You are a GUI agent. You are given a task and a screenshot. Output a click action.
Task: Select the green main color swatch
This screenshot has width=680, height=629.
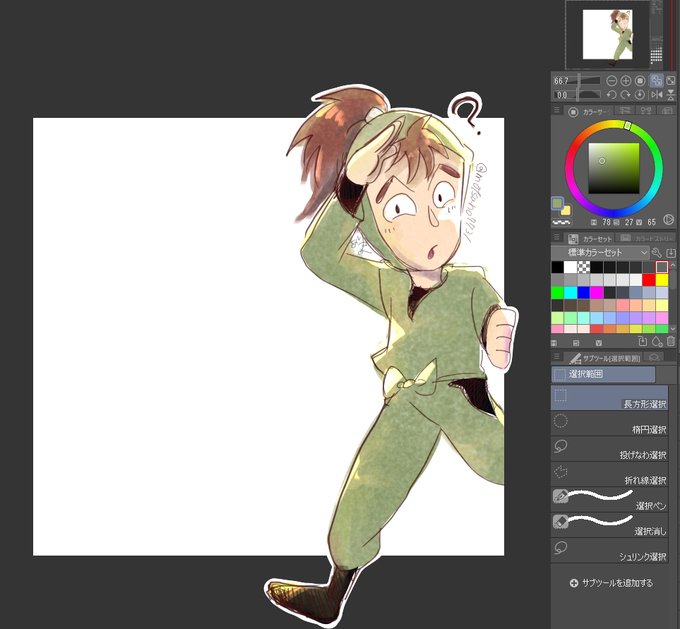(557, 203)
